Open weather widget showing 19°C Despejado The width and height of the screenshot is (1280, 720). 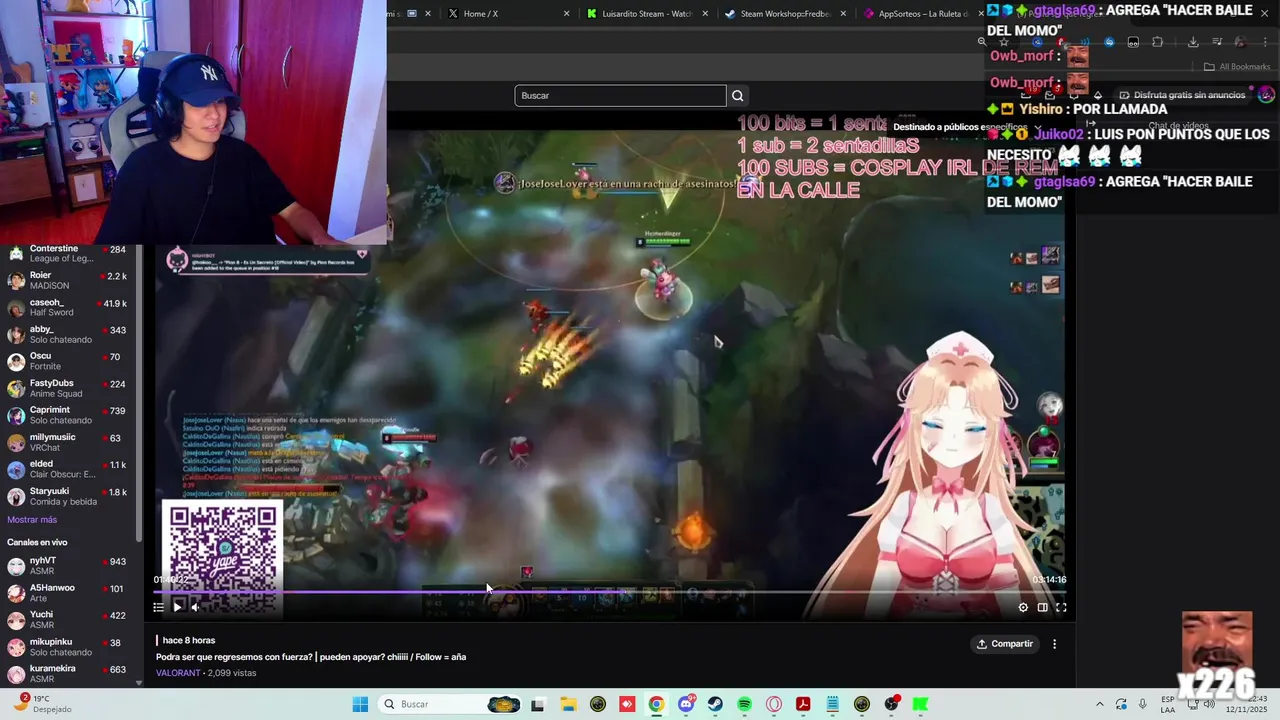[45, 704]
